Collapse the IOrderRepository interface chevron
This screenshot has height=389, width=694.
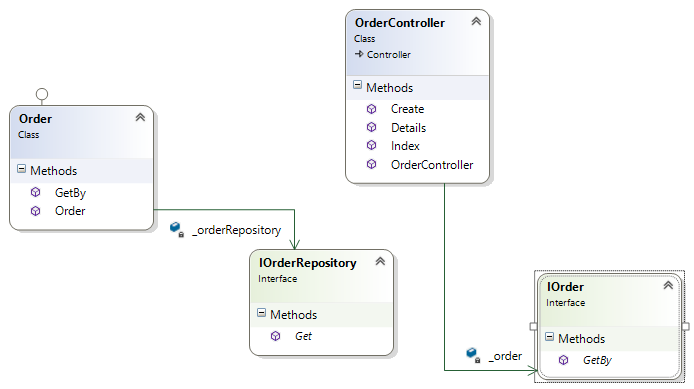pyautogui.click(x=380, y=261)
